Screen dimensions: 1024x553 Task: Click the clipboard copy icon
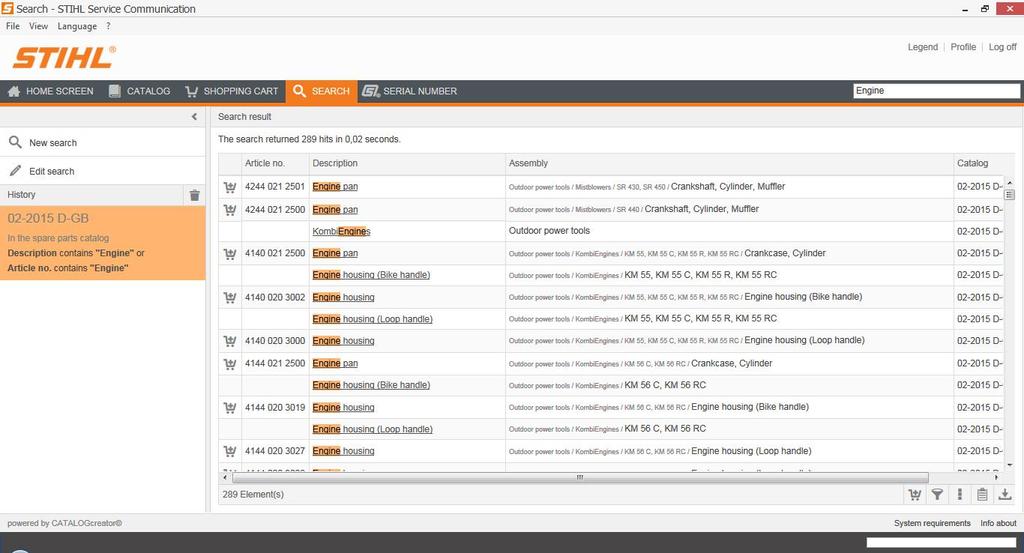tap(982, 494)
